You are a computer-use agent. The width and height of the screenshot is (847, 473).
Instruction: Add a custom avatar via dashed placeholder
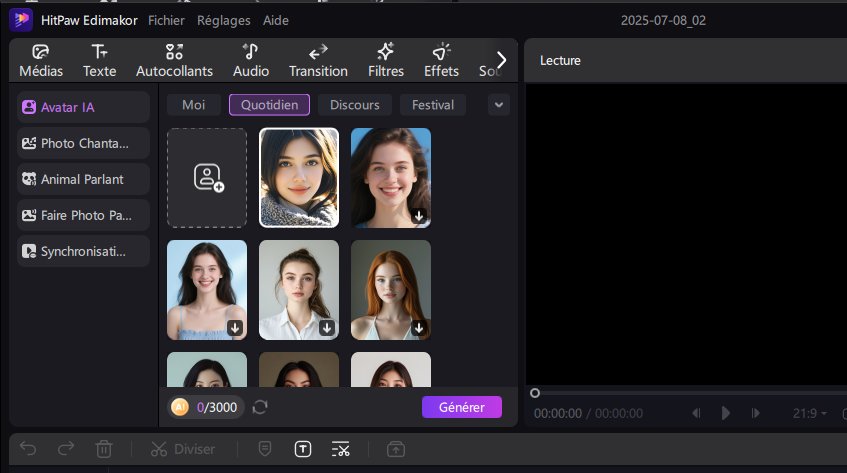tap(207, 178)
